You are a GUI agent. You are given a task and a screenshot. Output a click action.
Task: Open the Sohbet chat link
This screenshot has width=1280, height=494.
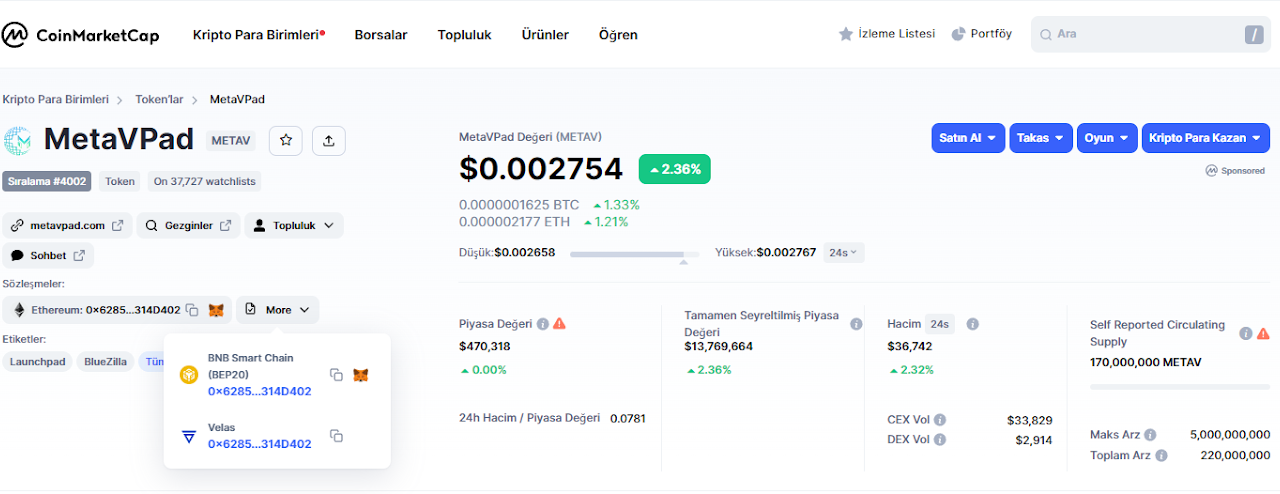[48, 255]
